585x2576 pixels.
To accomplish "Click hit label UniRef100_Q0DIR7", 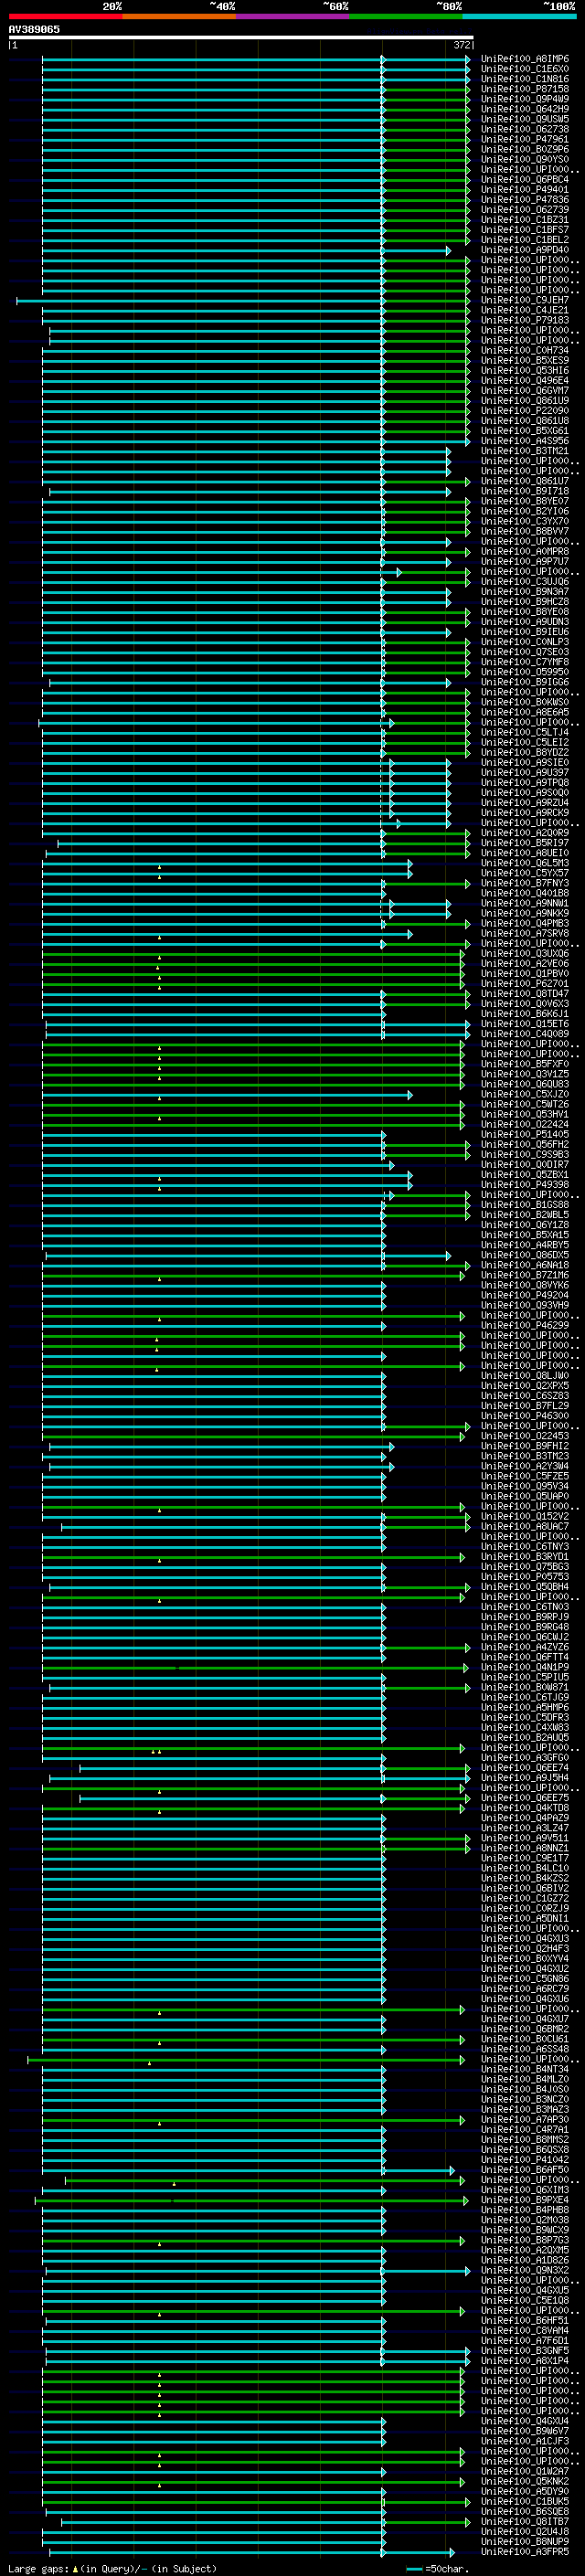I will pyautogui.click(x=524, y=1165).
